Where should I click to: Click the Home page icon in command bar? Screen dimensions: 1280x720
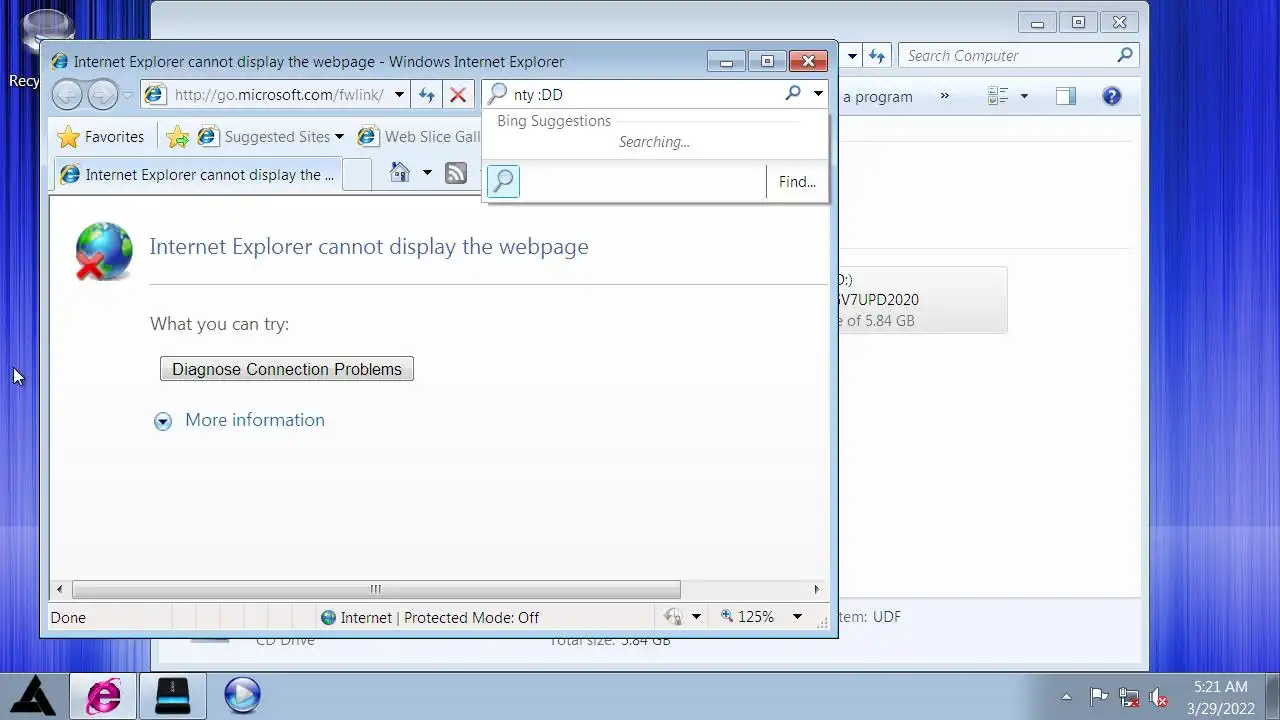(x=400, y=173)
